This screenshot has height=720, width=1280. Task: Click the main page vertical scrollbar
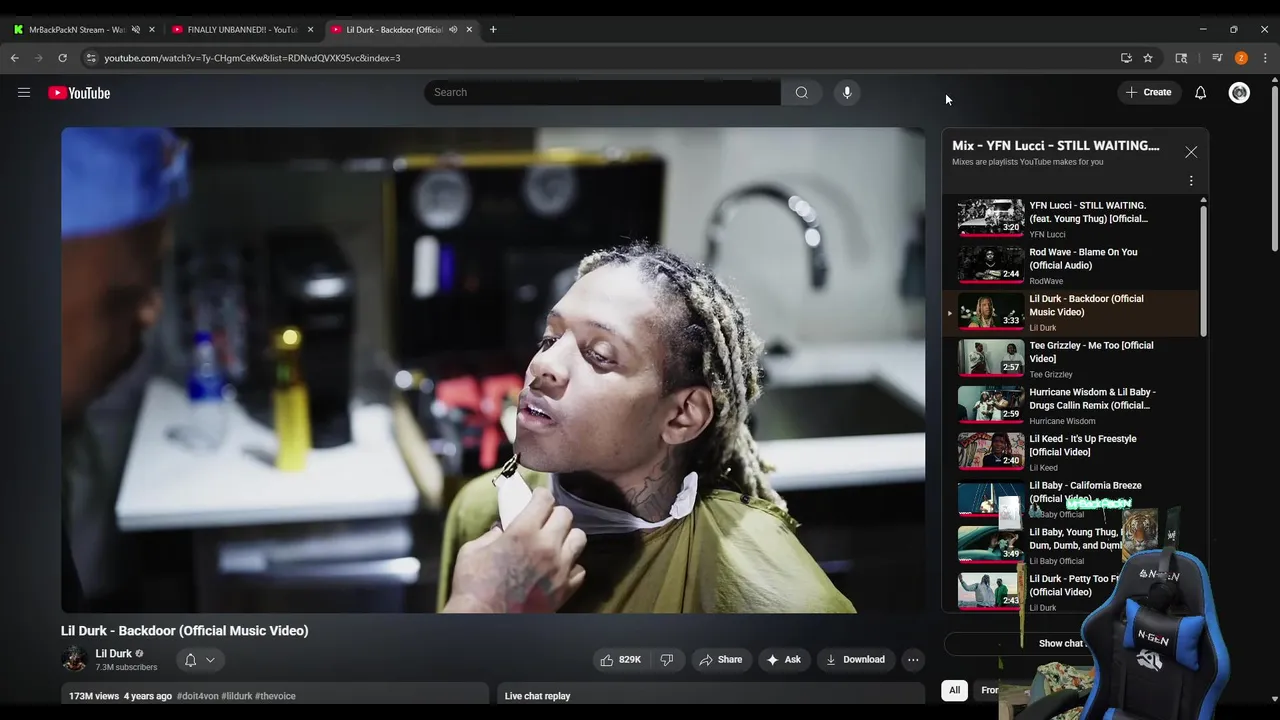[1274, 170]
